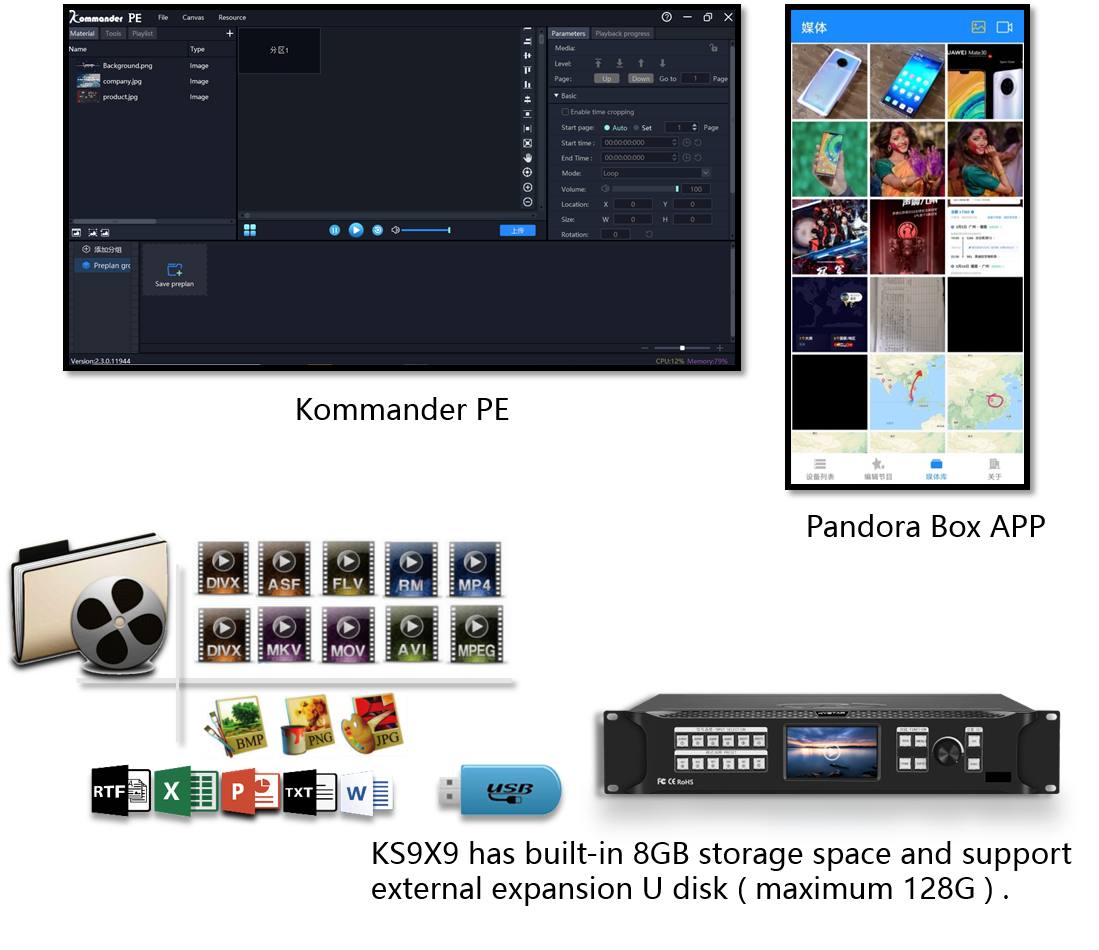
Task: Click the fit-to-window crossed square tool
Action: pos(528,143)
